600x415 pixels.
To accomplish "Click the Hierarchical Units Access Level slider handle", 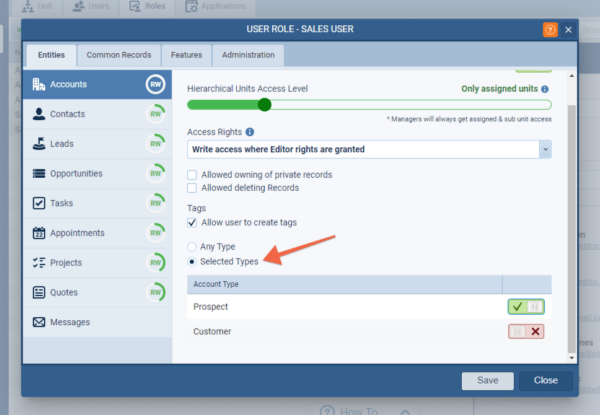I will click(264, 104).
